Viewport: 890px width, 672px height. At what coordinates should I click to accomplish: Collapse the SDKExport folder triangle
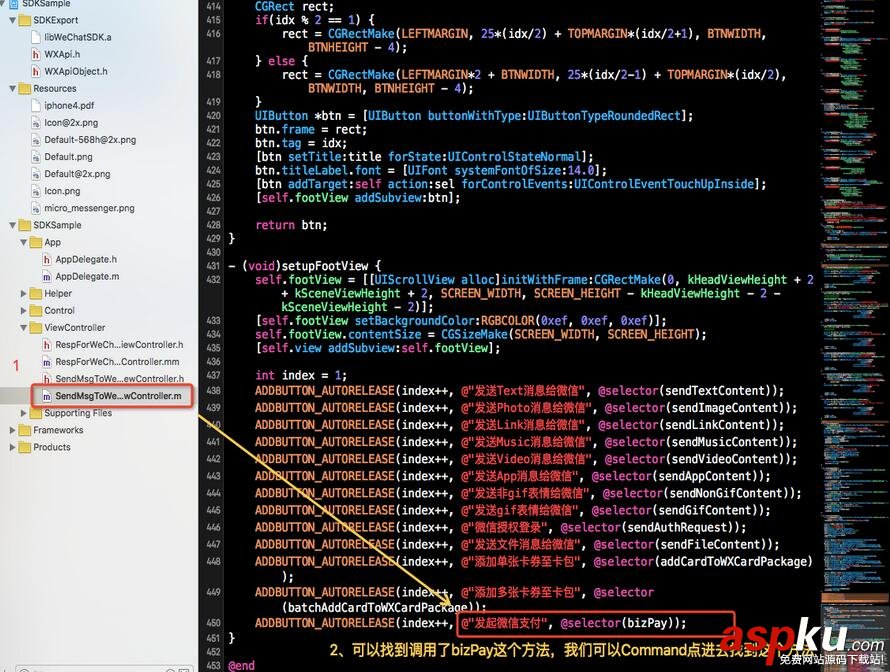12,20
